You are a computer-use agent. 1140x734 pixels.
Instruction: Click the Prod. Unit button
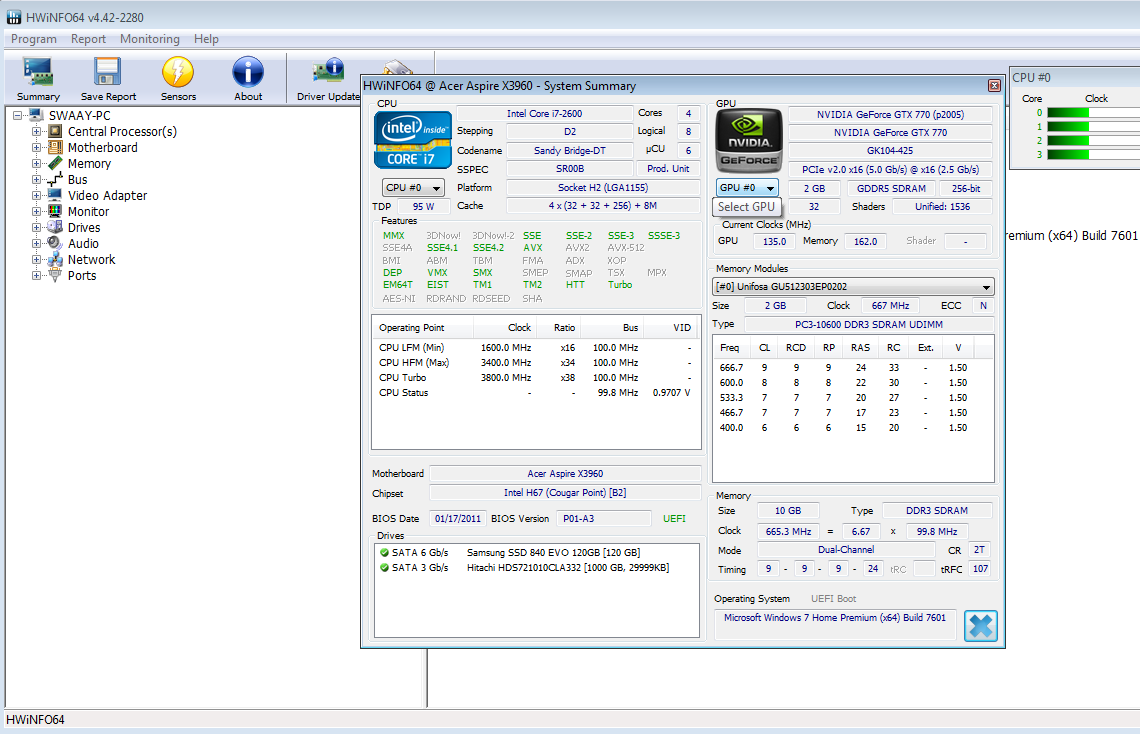(668, 169)
